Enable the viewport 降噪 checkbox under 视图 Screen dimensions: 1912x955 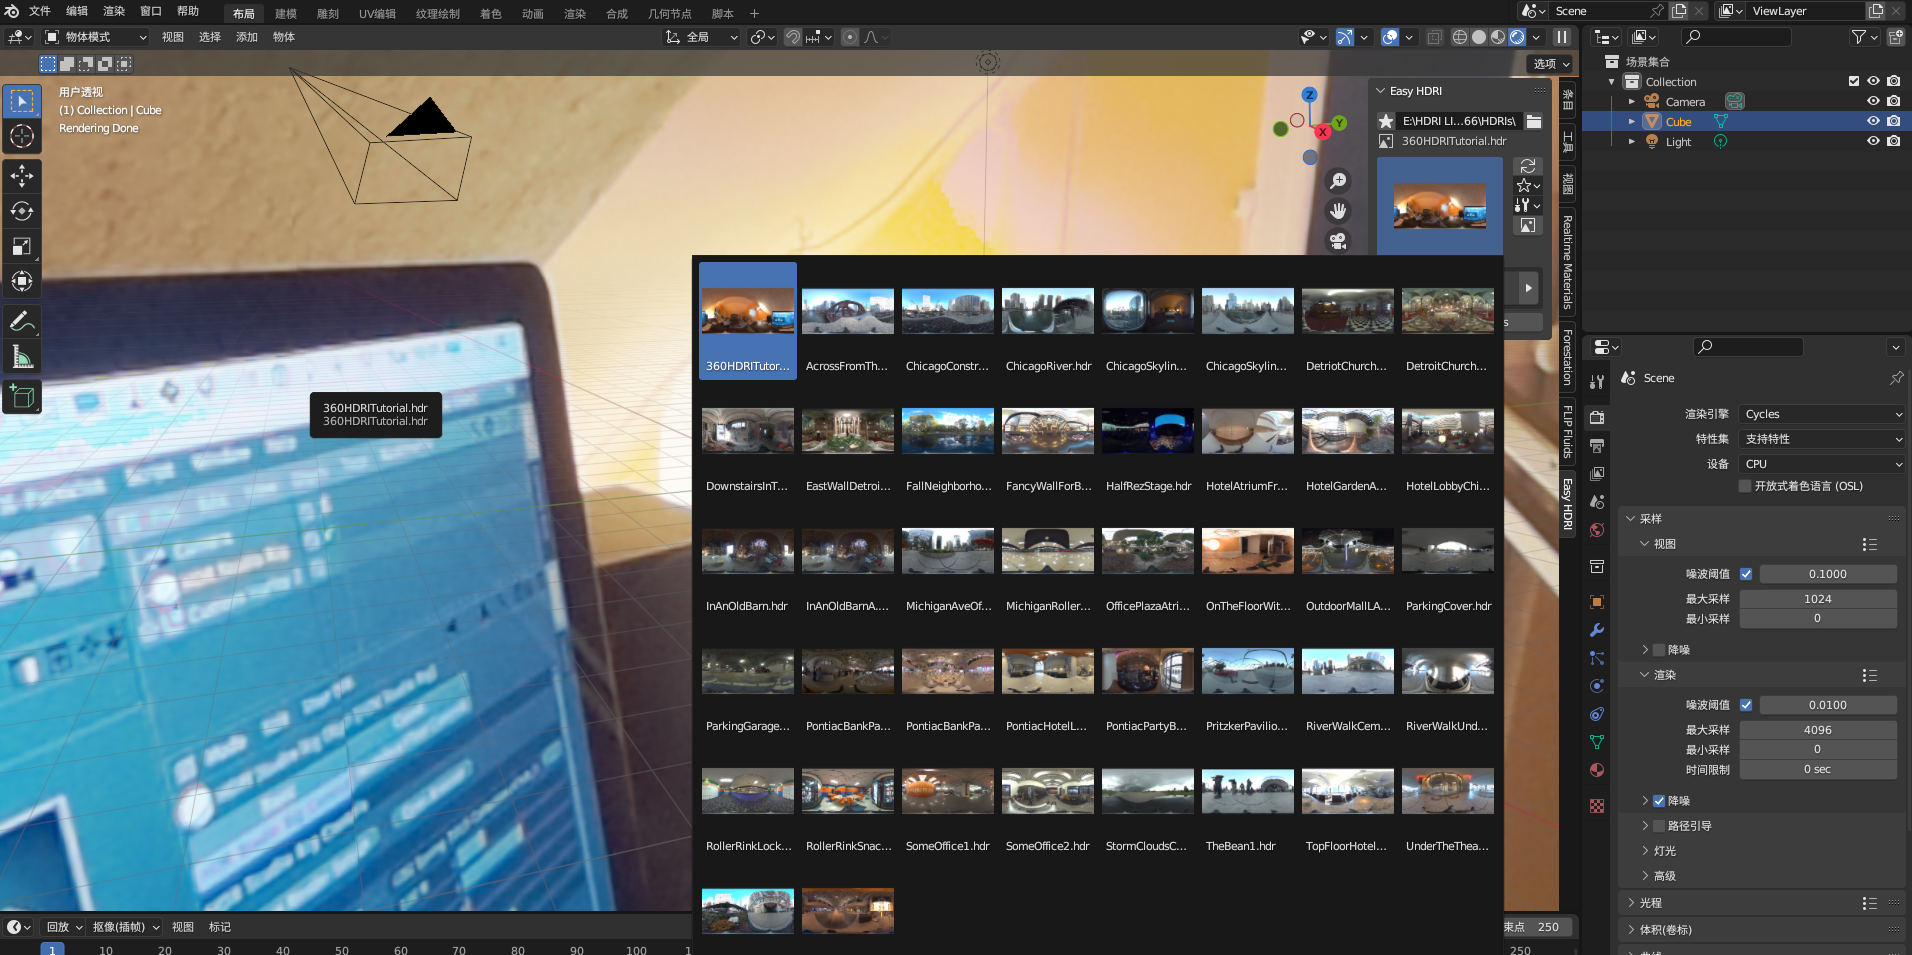[x=1659, y=650]
